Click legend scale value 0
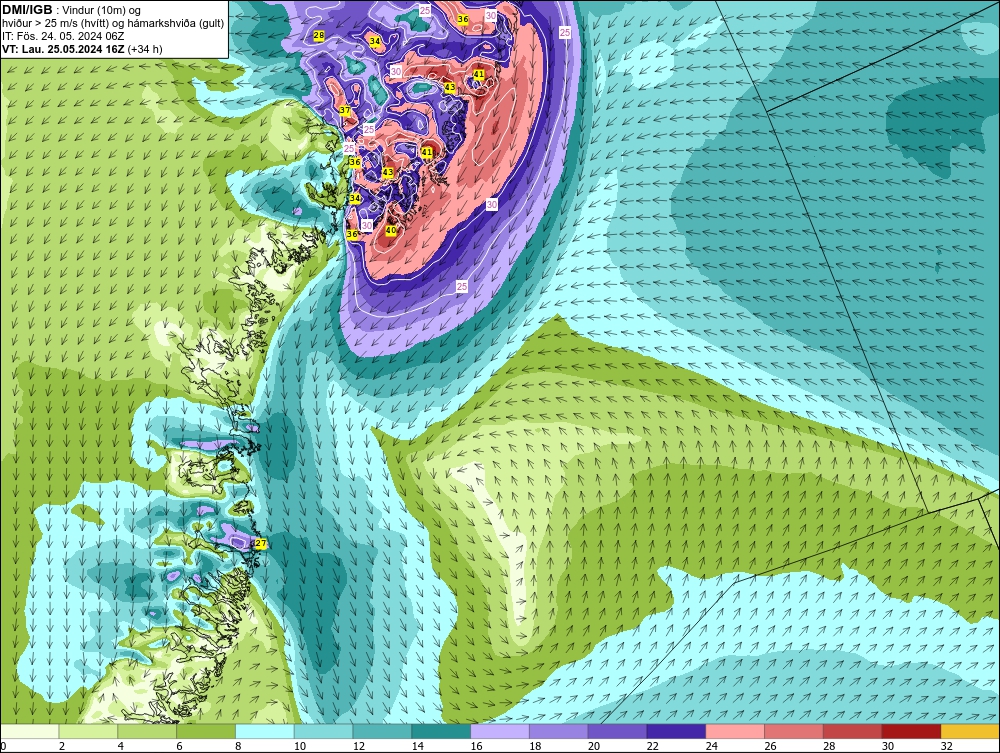1000x753 pixels. pyautogui.click(x=3, y=746)
